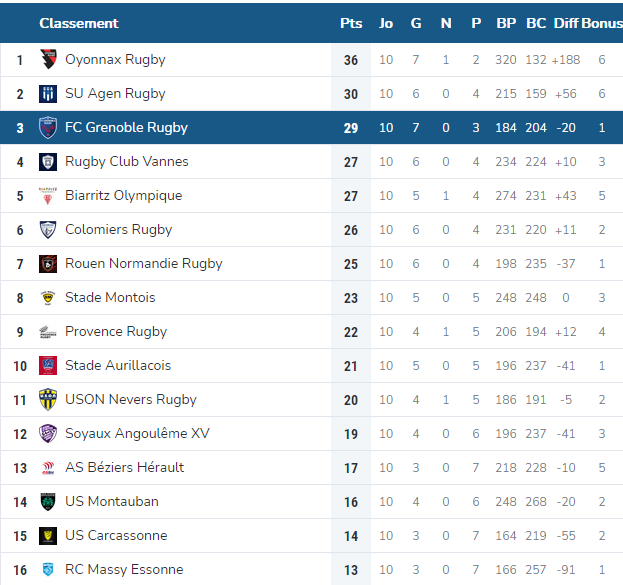Viewport: 623px width, 585px height.
Task: Click the Classement header label
Action: (79, 23)
